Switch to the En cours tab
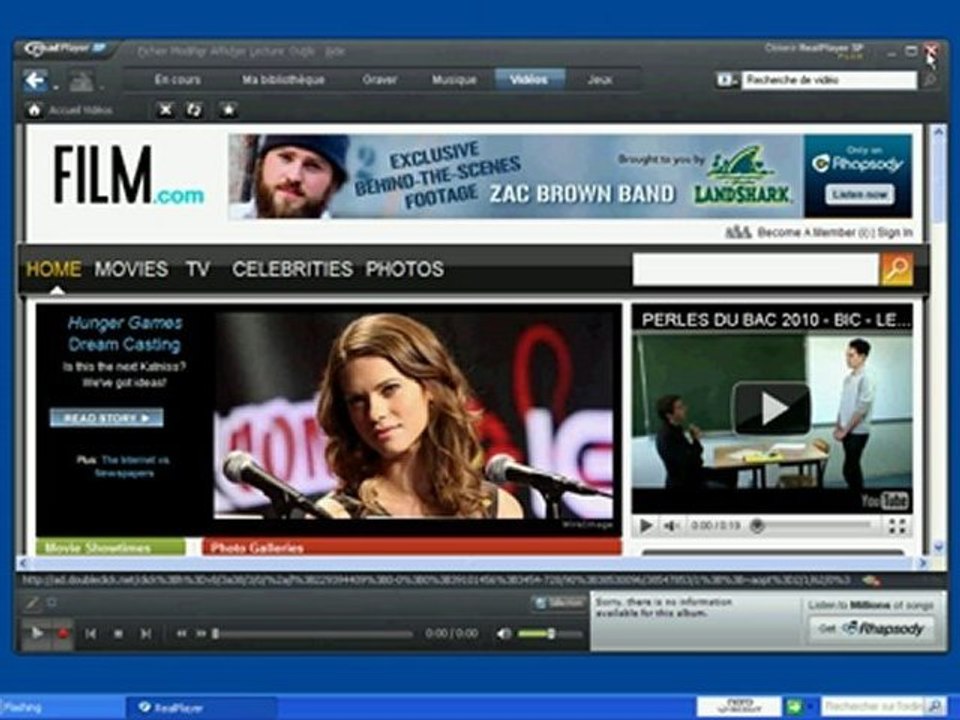This screenshot has width=960, height=720. (178, 80)
